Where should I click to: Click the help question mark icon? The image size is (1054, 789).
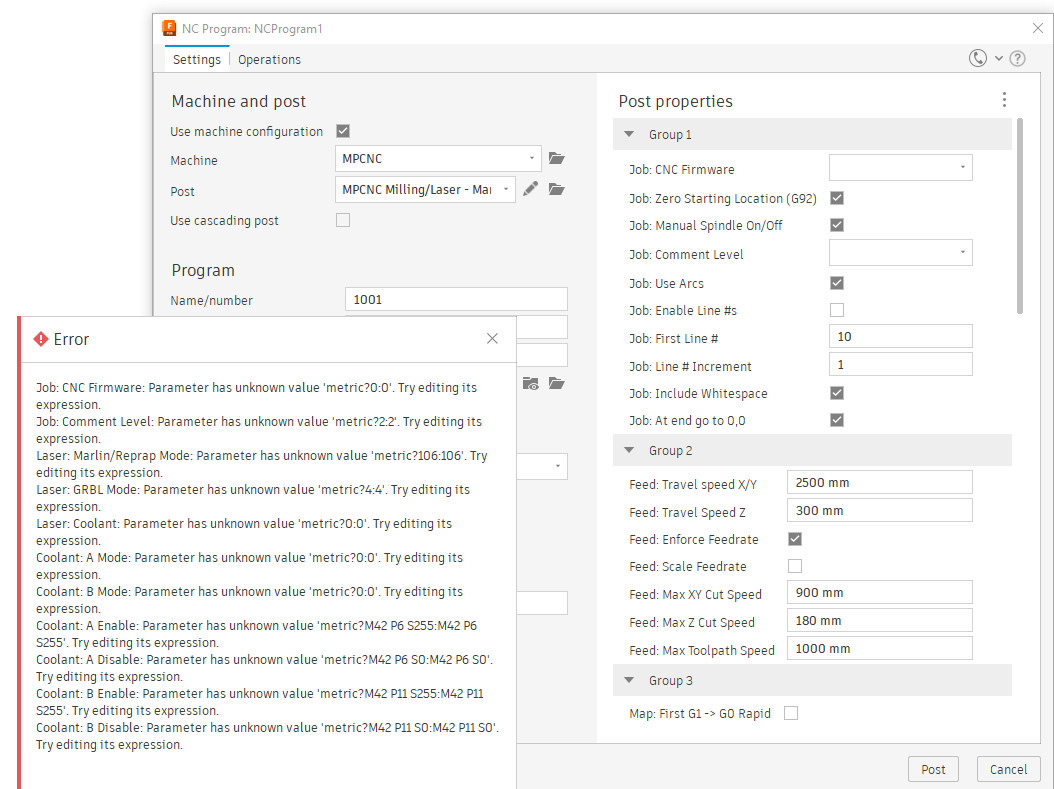1017,59
